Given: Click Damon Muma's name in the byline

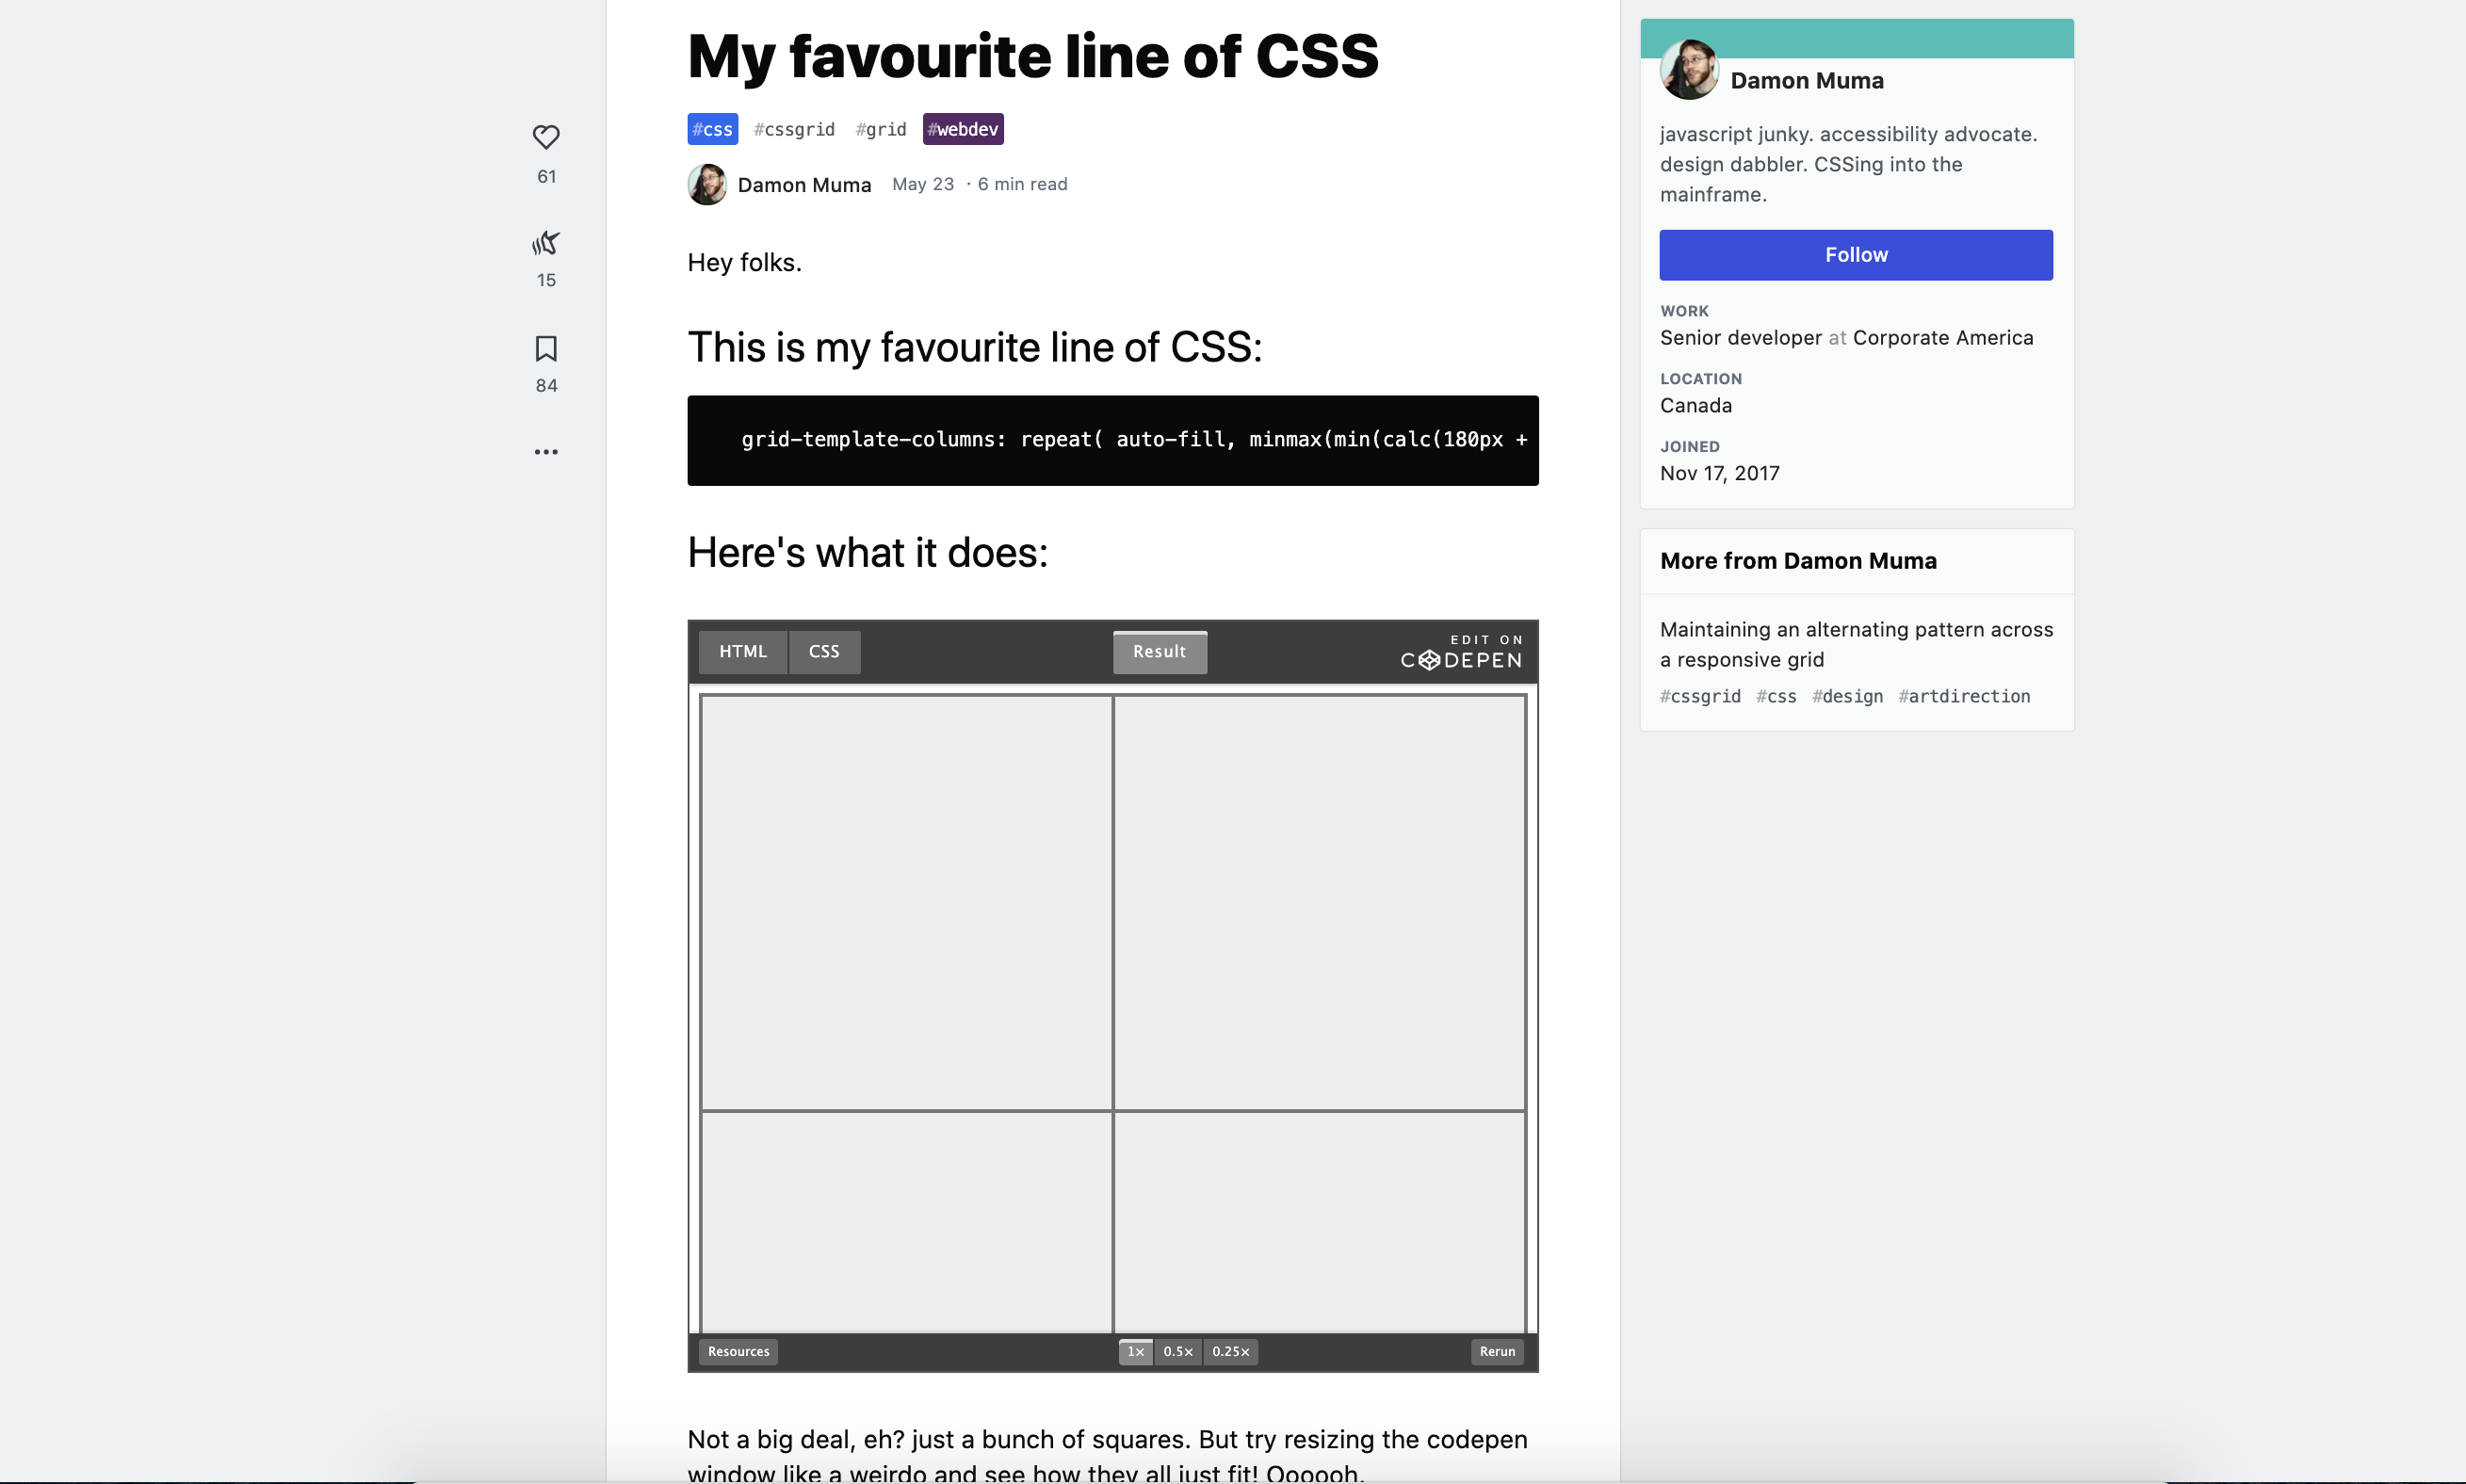Looking at the screenshot, I should point(804,184).
